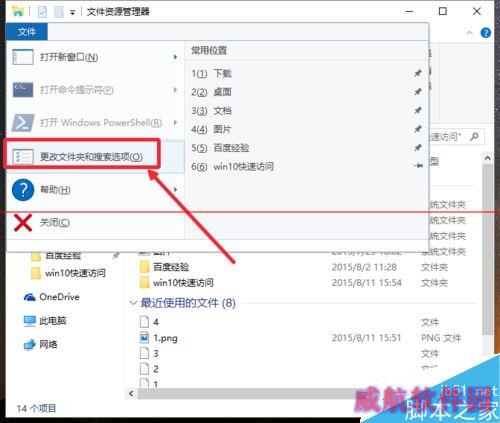This screenshot has width=500, height=423.
Task: Click the red X 关闭 icon
Action: coord(23,223)
